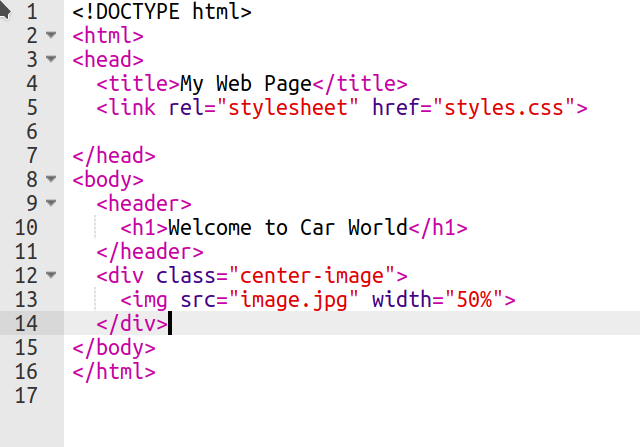Click the "Welcome to Car World" heading text
The image size is (640, 447).
288,228
